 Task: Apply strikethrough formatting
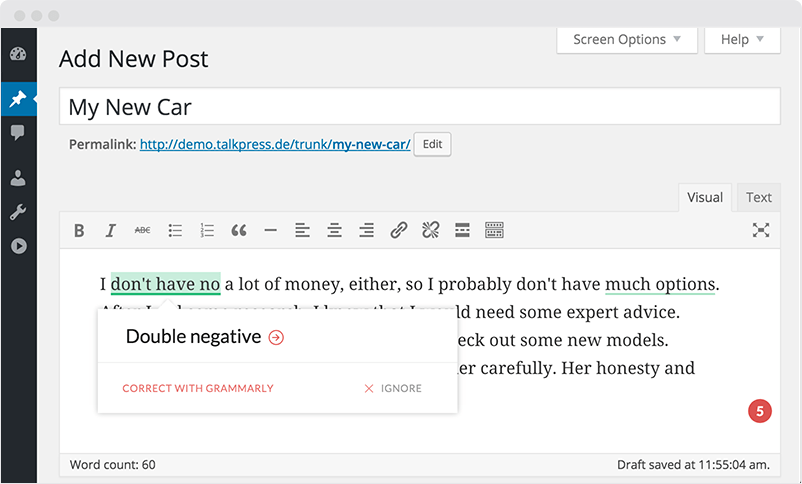tap(143, 231)
